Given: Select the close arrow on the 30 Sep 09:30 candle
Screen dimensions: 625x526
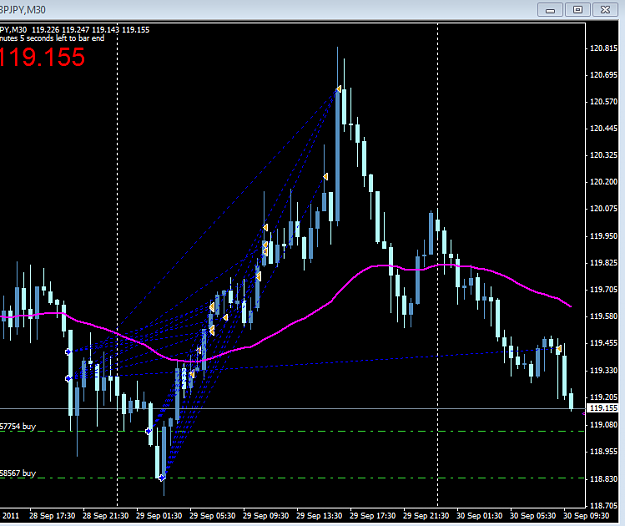Looking at the screenshot, I should [x=559, y=349].
